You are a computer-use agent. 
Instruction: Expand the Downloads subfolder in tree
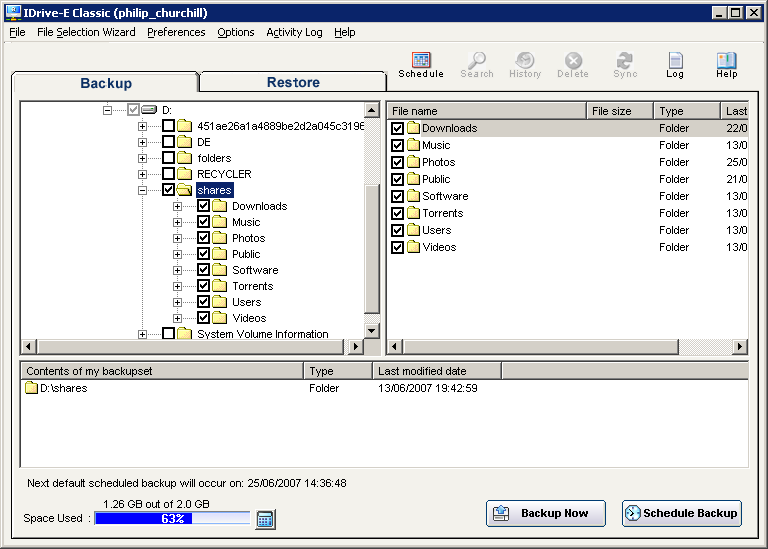[x=177, y=206]
